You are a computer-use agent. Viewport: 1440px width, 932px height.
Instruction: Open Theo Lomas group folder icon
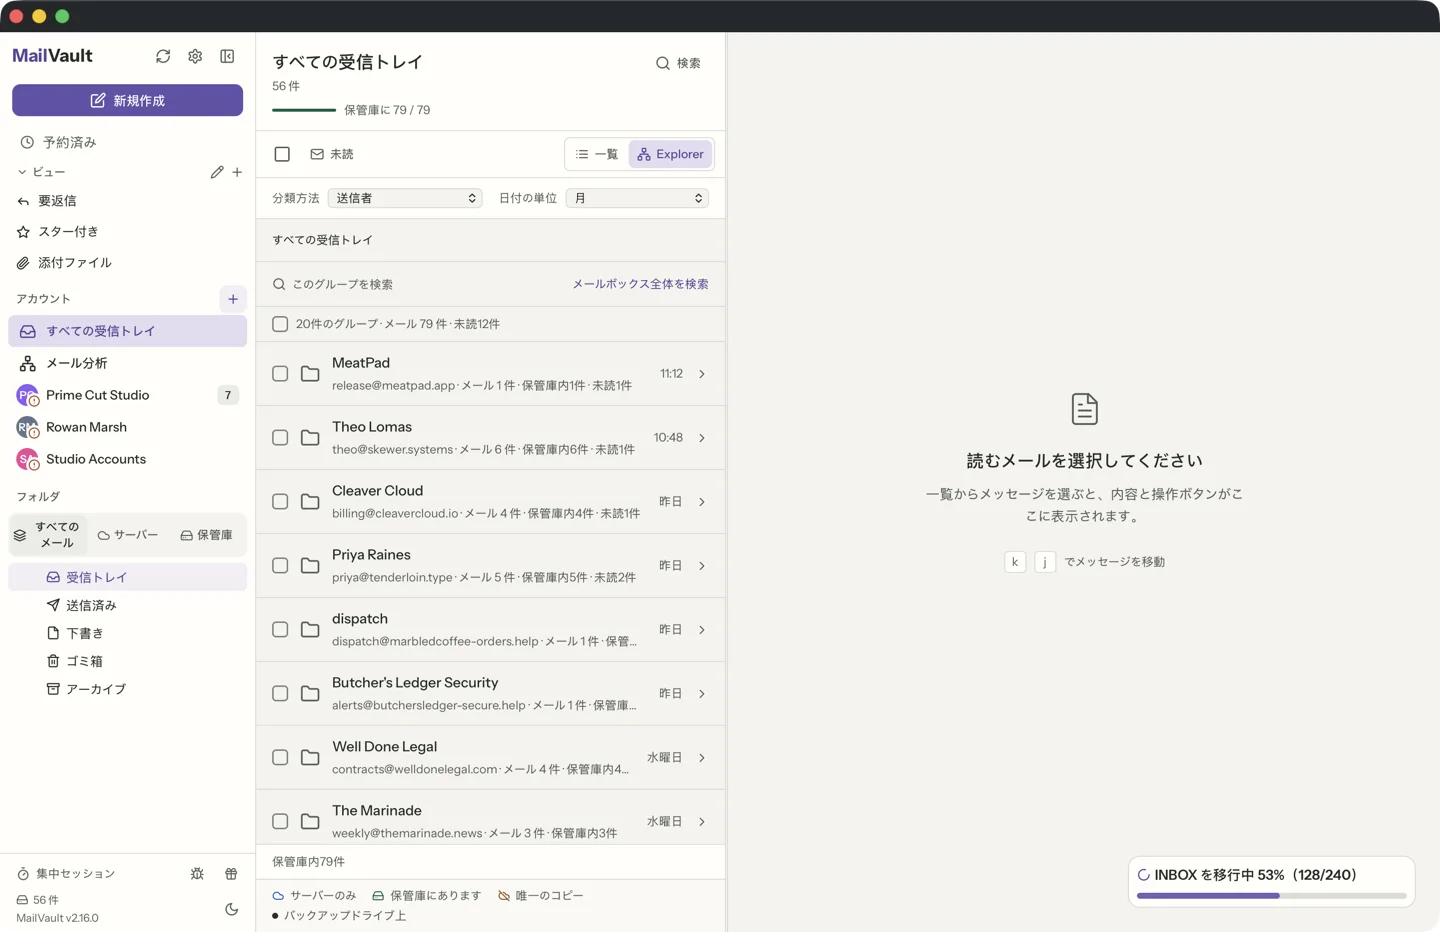click(x=310, y=438)
